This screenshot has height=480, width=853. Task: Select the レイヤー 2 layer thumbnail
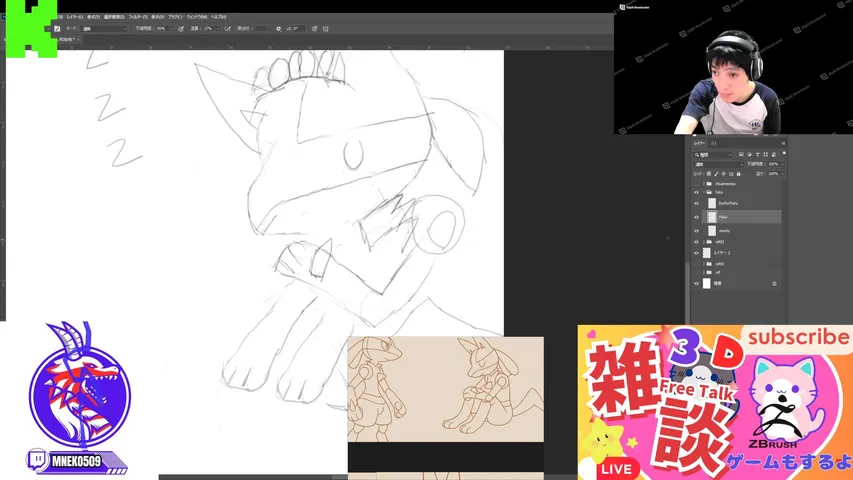(707, 253)
